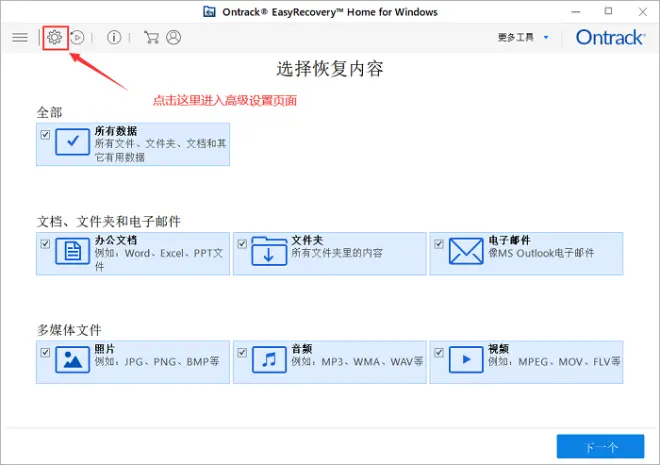The width and height of the screenshot is (660, 465).
Task: Select the 办公文档 title text
Action: pos(116,240)
